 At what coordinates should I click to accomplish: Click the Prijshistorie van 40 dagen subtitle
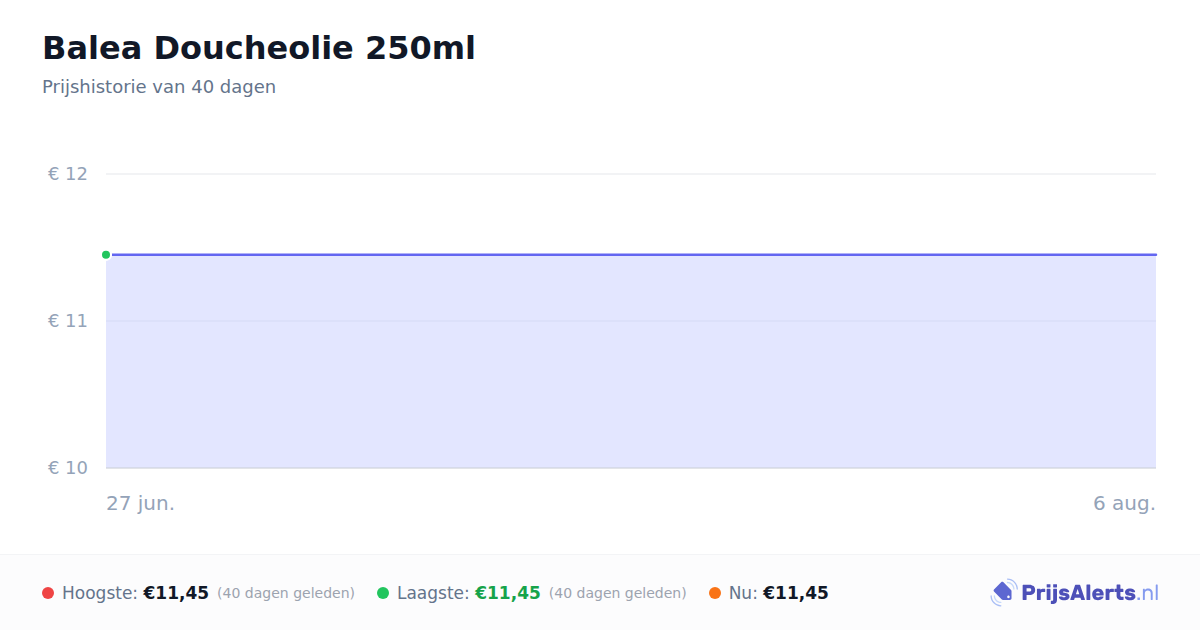point(159,87)
